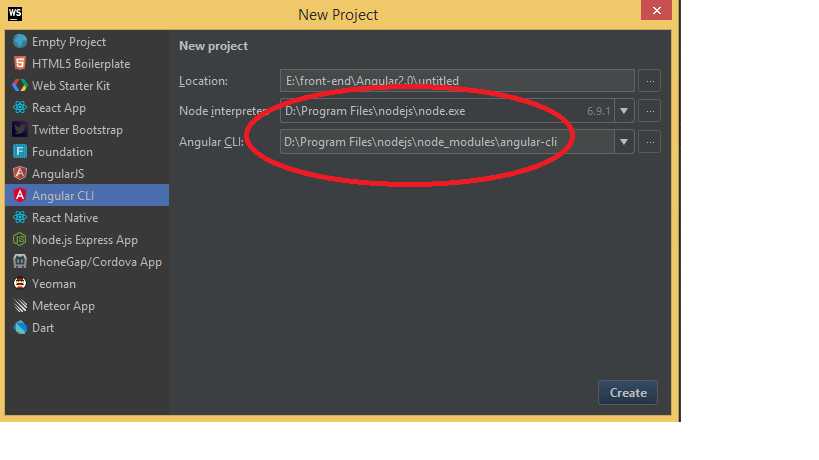Click the Twitter Bootstrap bird icon
819x460 pixels.
[x=20, y=129]
